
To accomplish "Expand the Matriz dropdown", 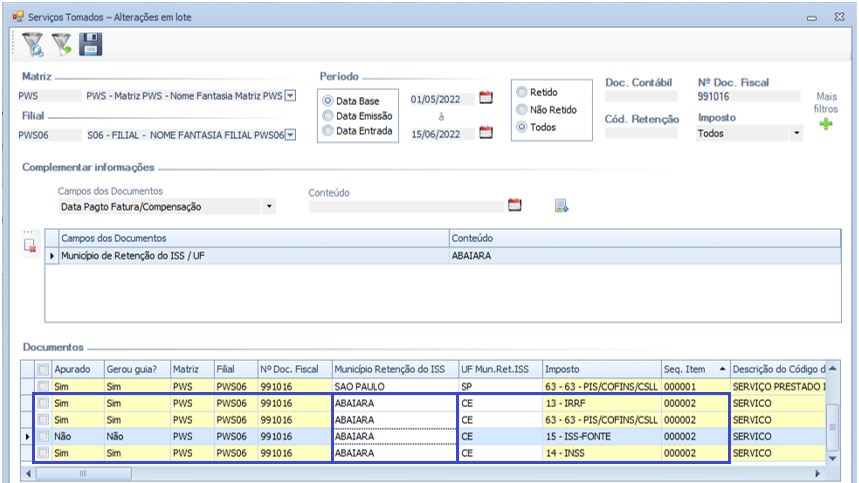I will 290,96.
